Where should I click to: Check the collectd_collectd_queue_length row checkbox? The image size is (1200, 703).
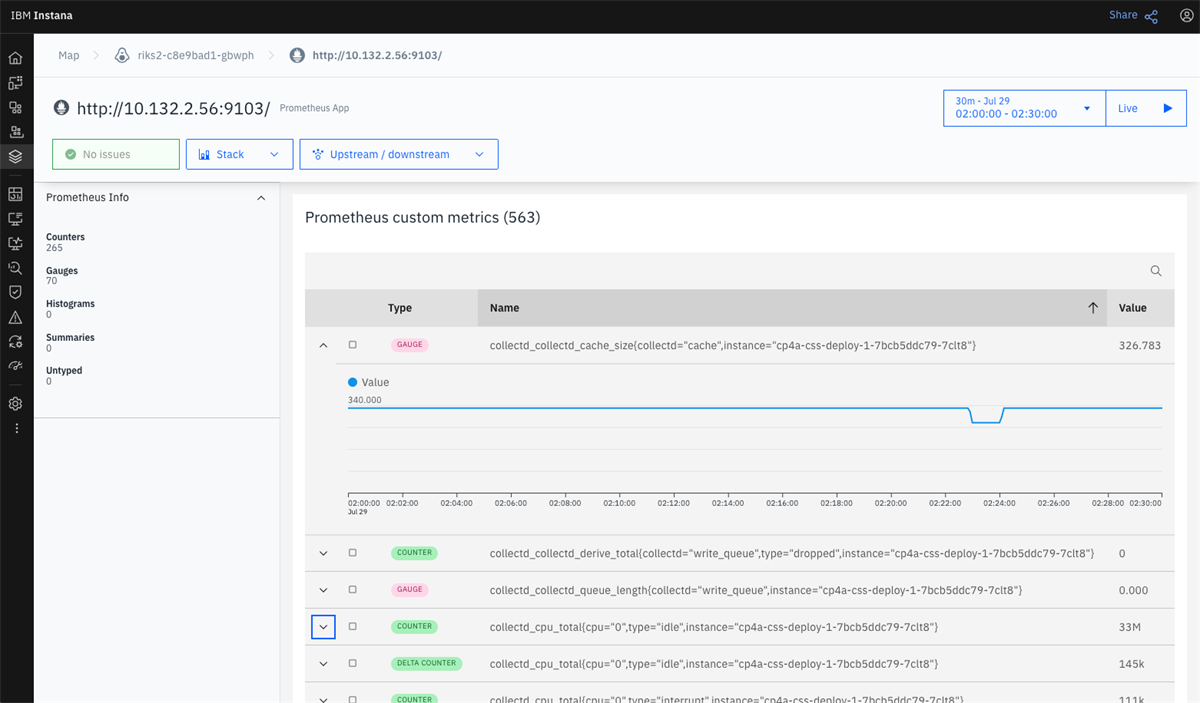(x=352, y=590)
